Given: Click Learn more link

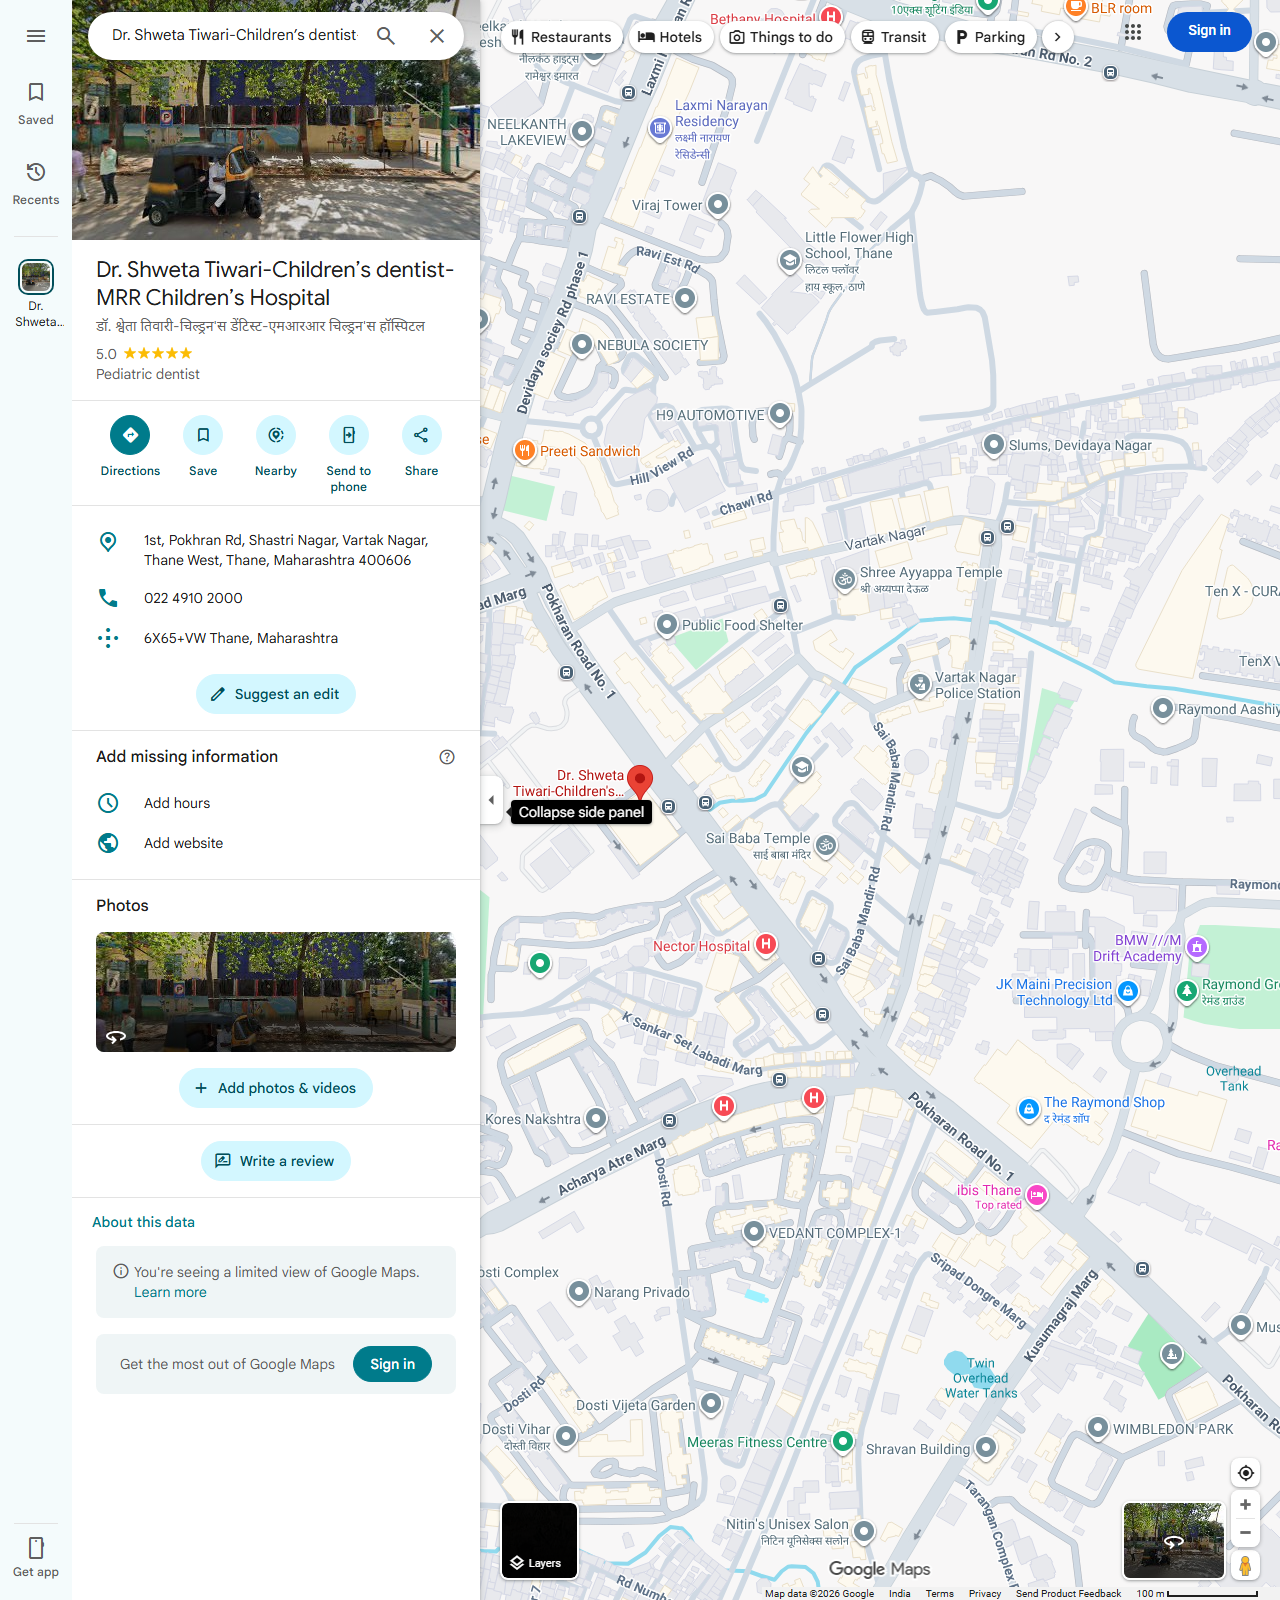Looking at the screenshot, I should (x=170, y=1292).
